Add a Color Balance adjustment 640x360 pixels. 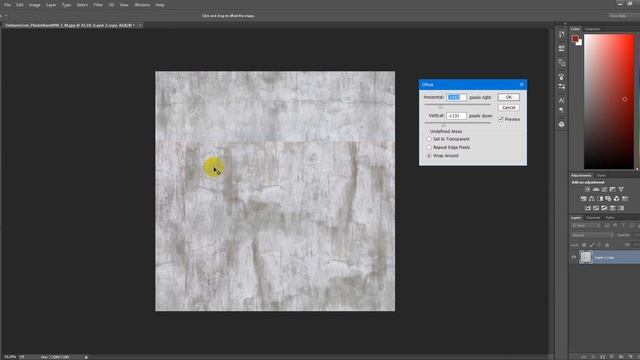tap(591, 199)
